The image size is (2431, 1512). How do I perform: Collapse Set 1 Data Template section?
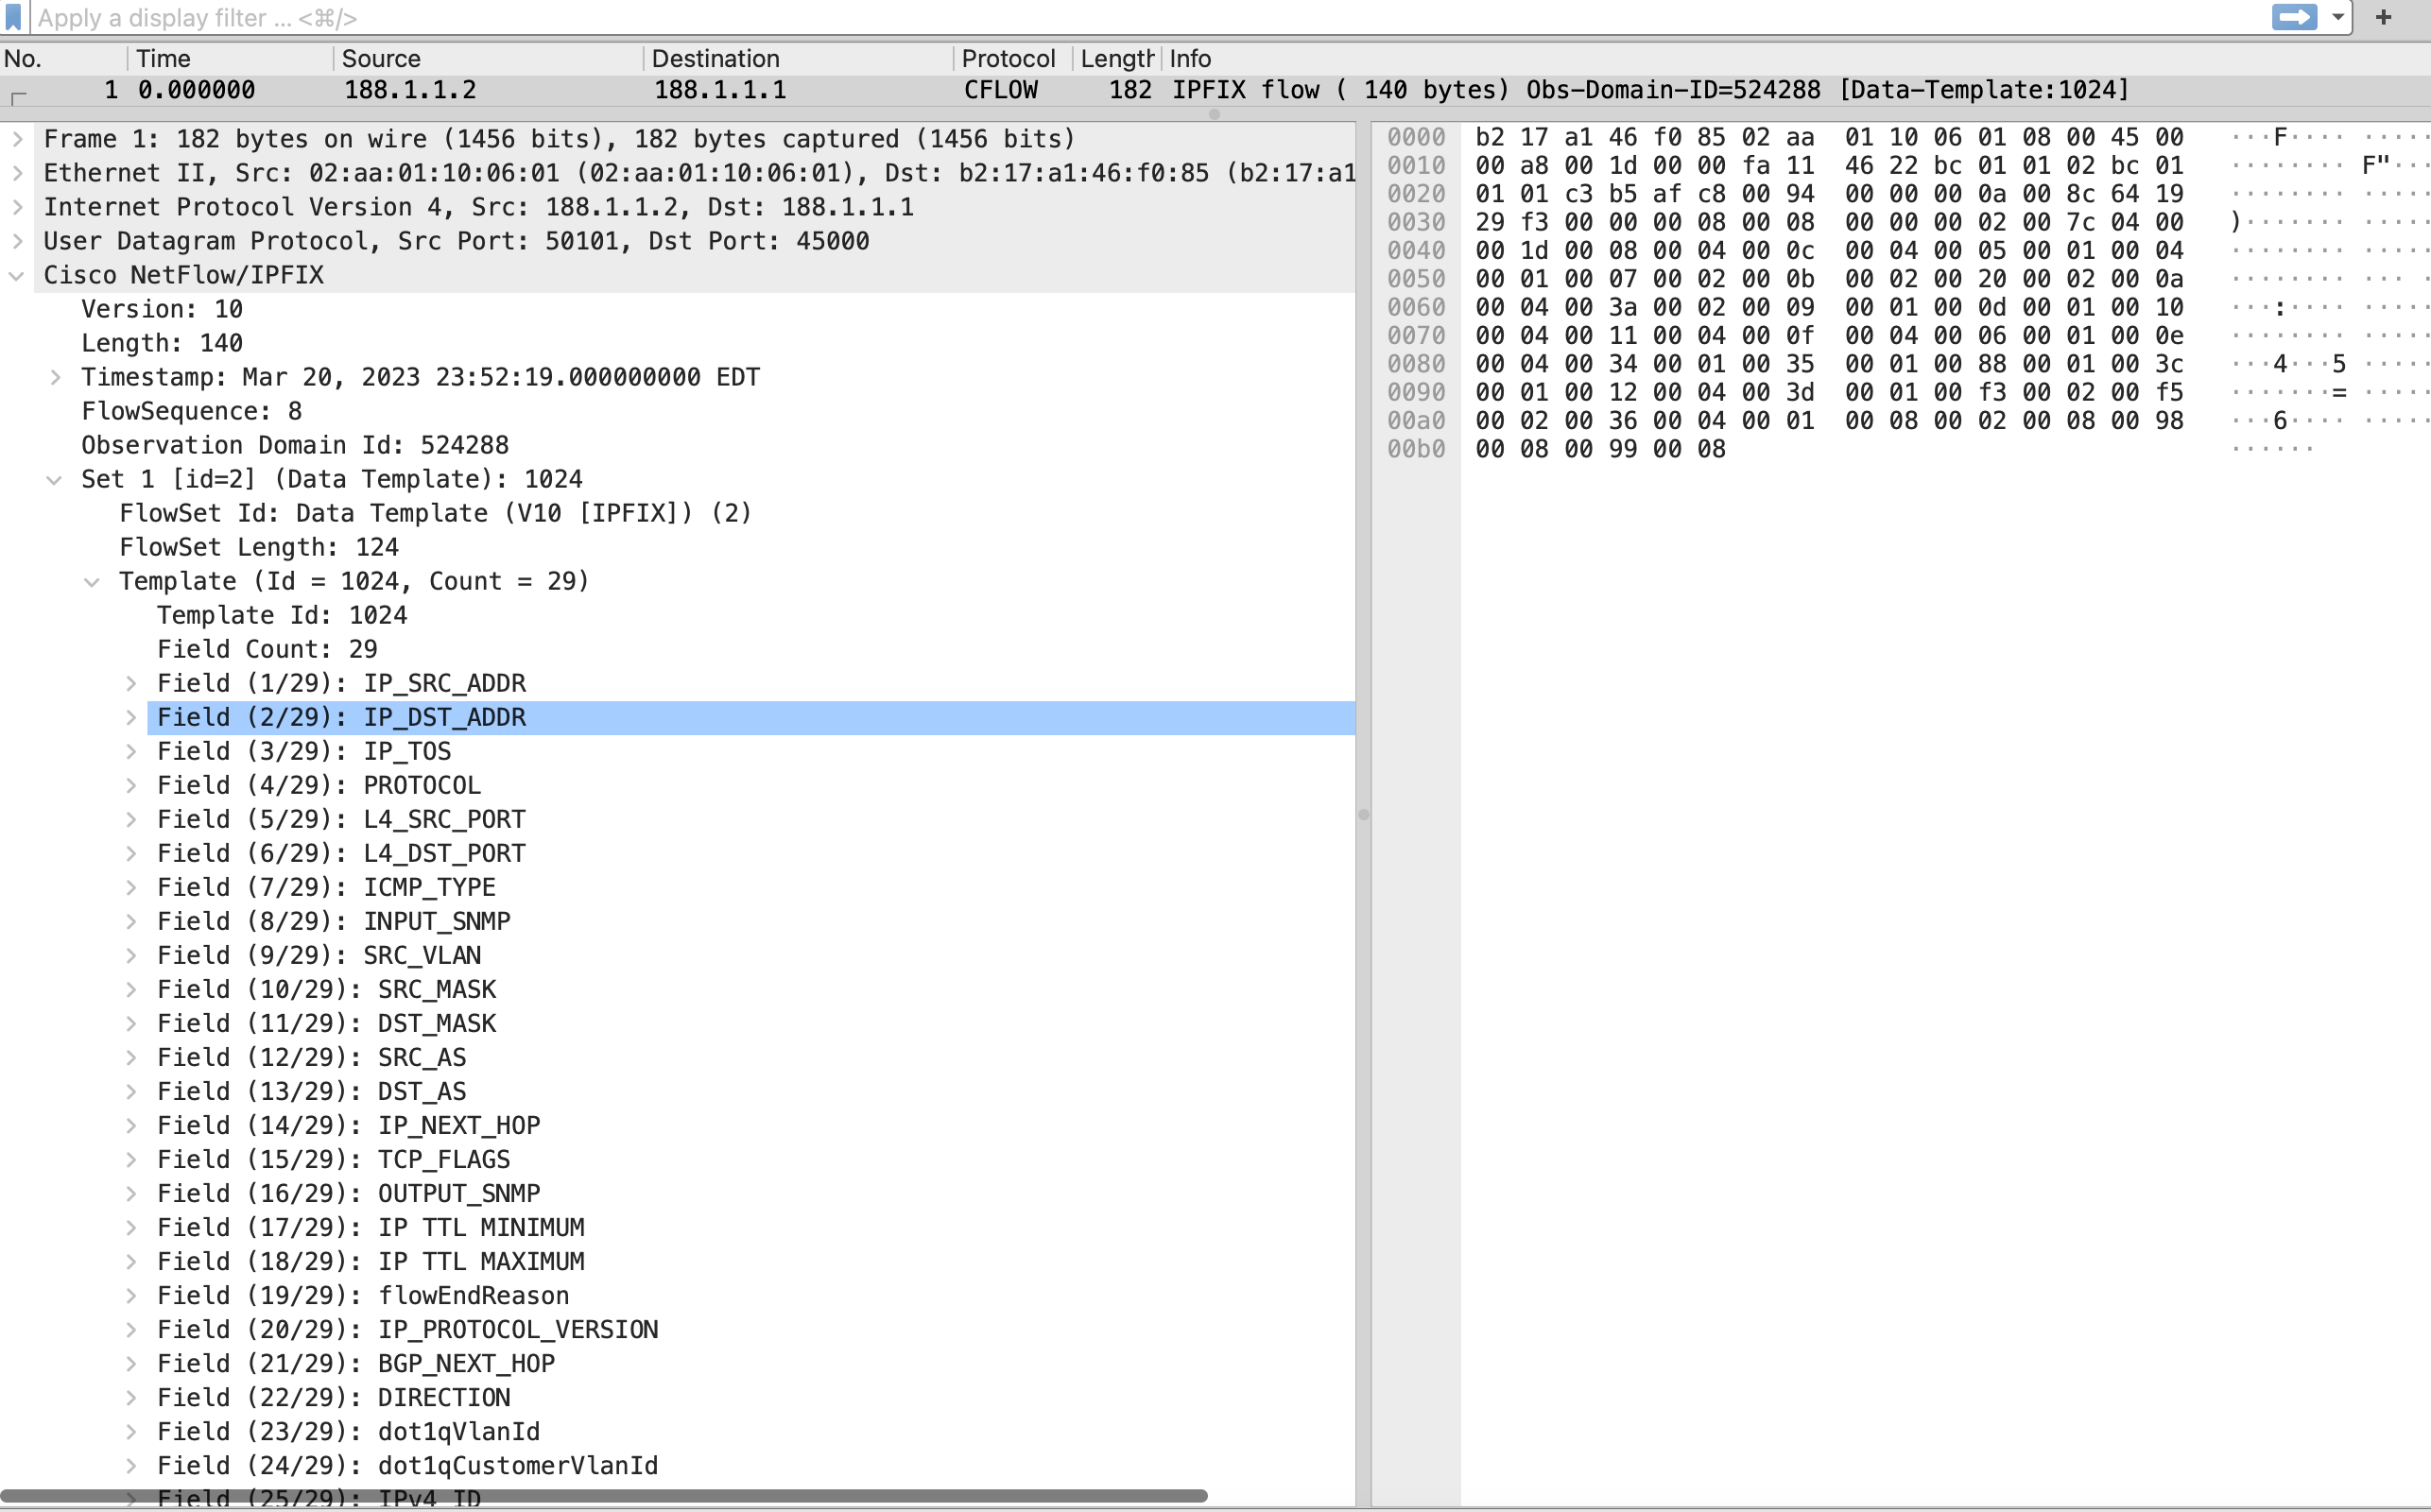point(56,479)
